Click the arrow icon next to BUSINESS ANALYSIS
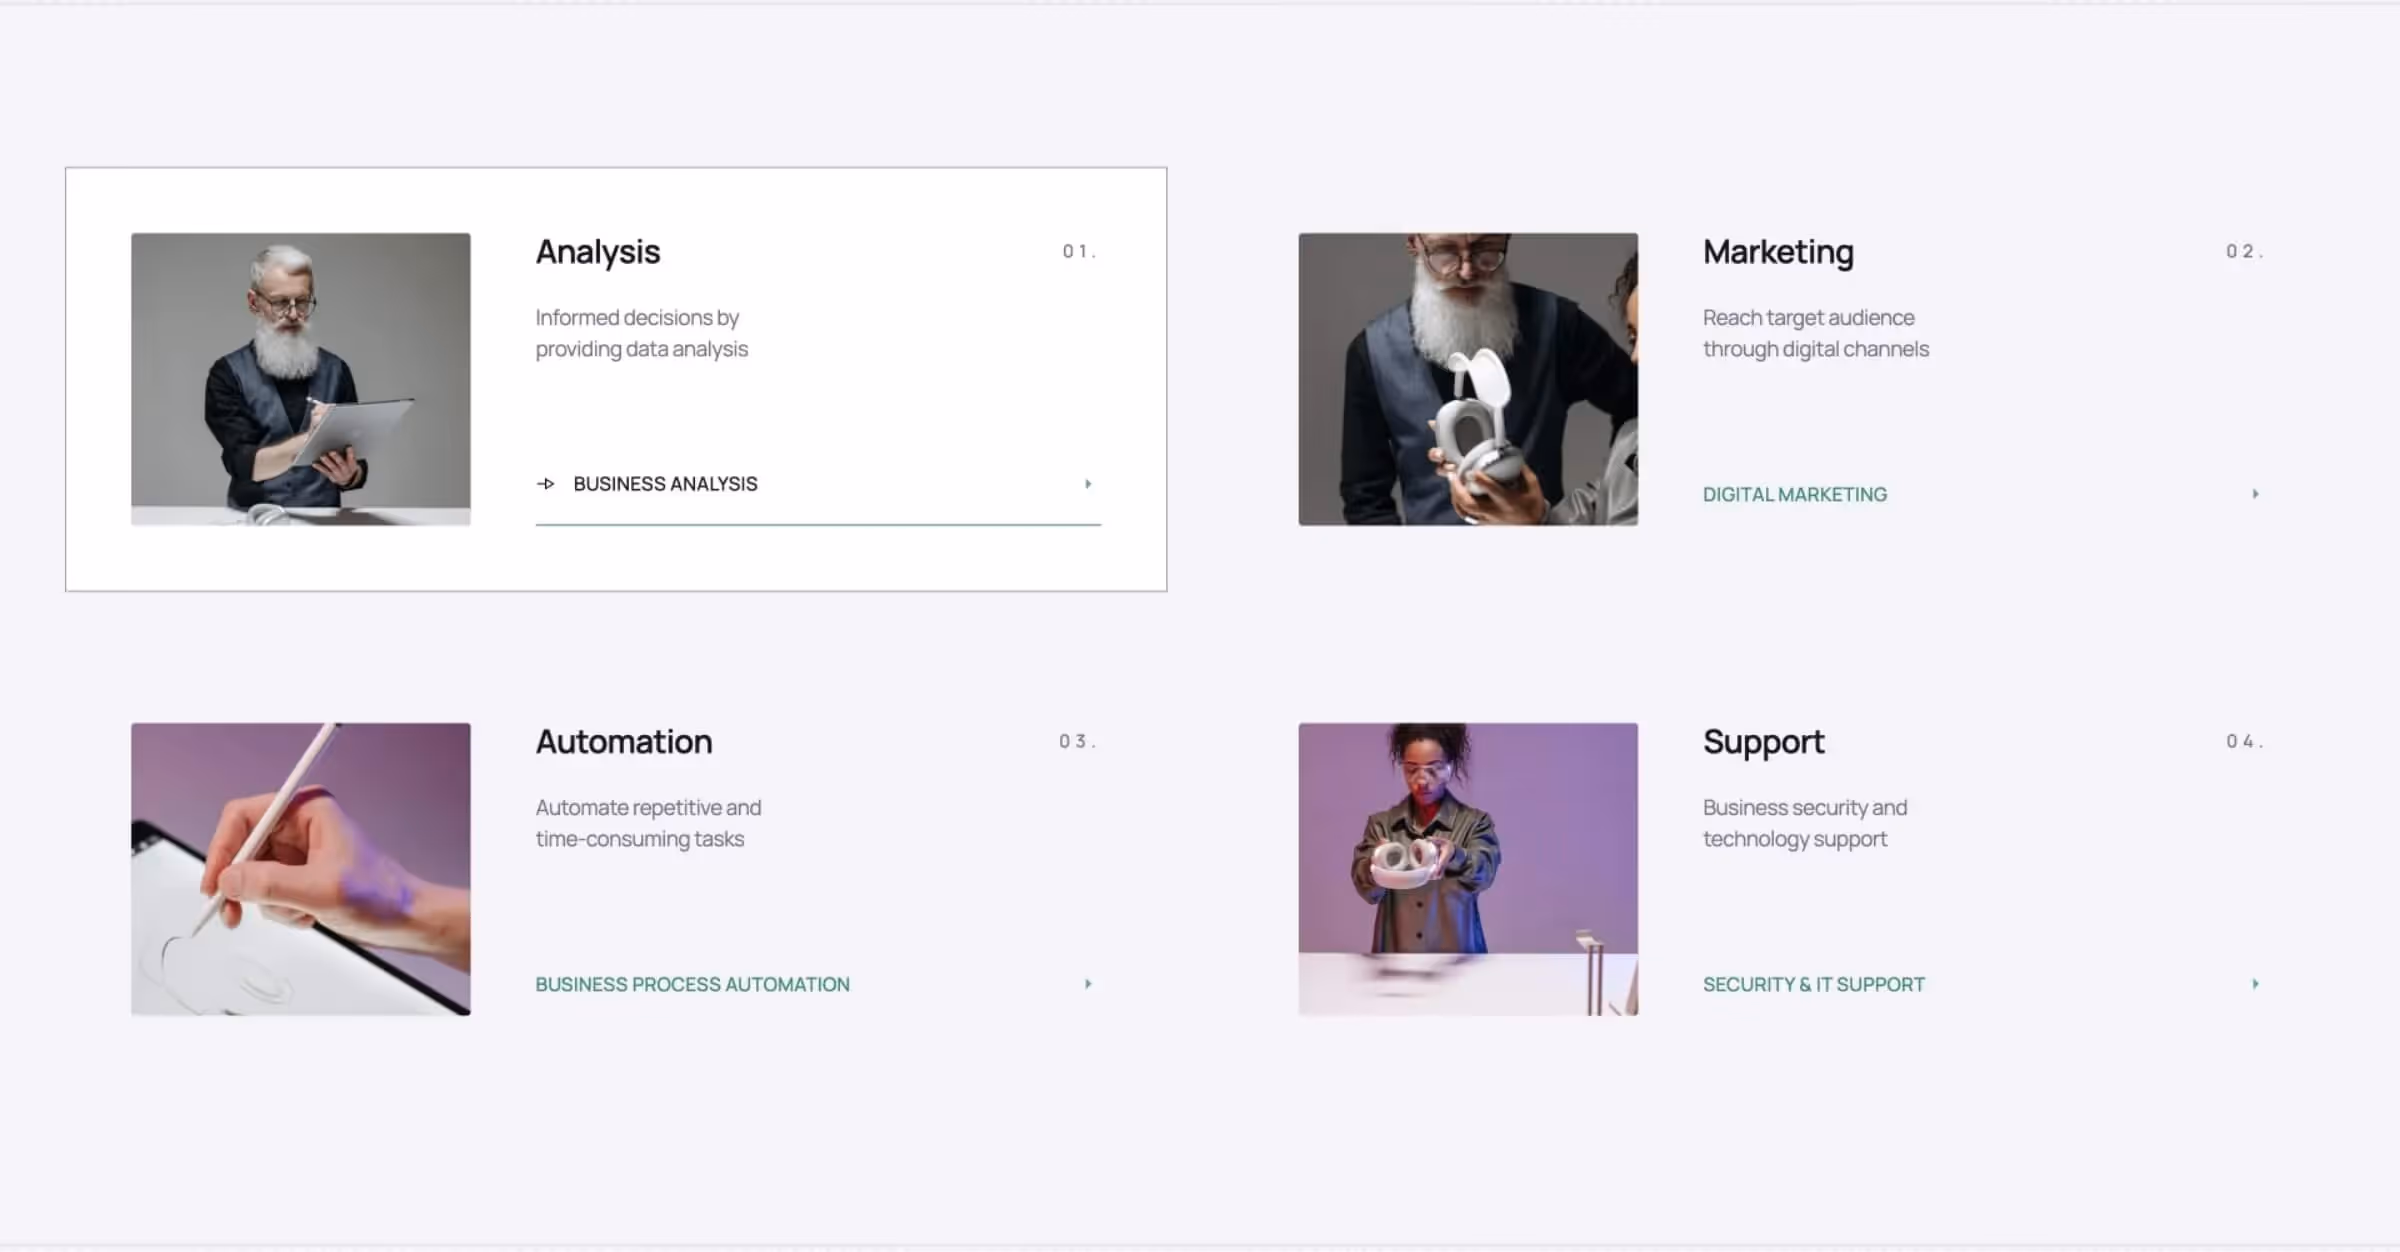2400x1252 pixels. tap(1088, 484)
